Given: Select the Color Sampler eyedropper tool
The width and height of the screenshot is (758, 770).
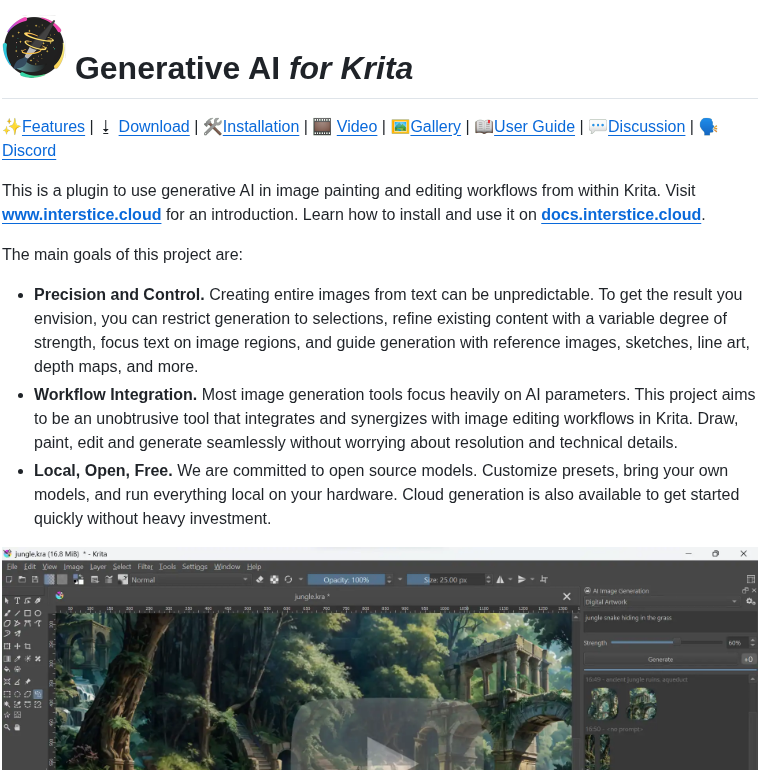Looking at the screenshot, I should tap(17, 659).
